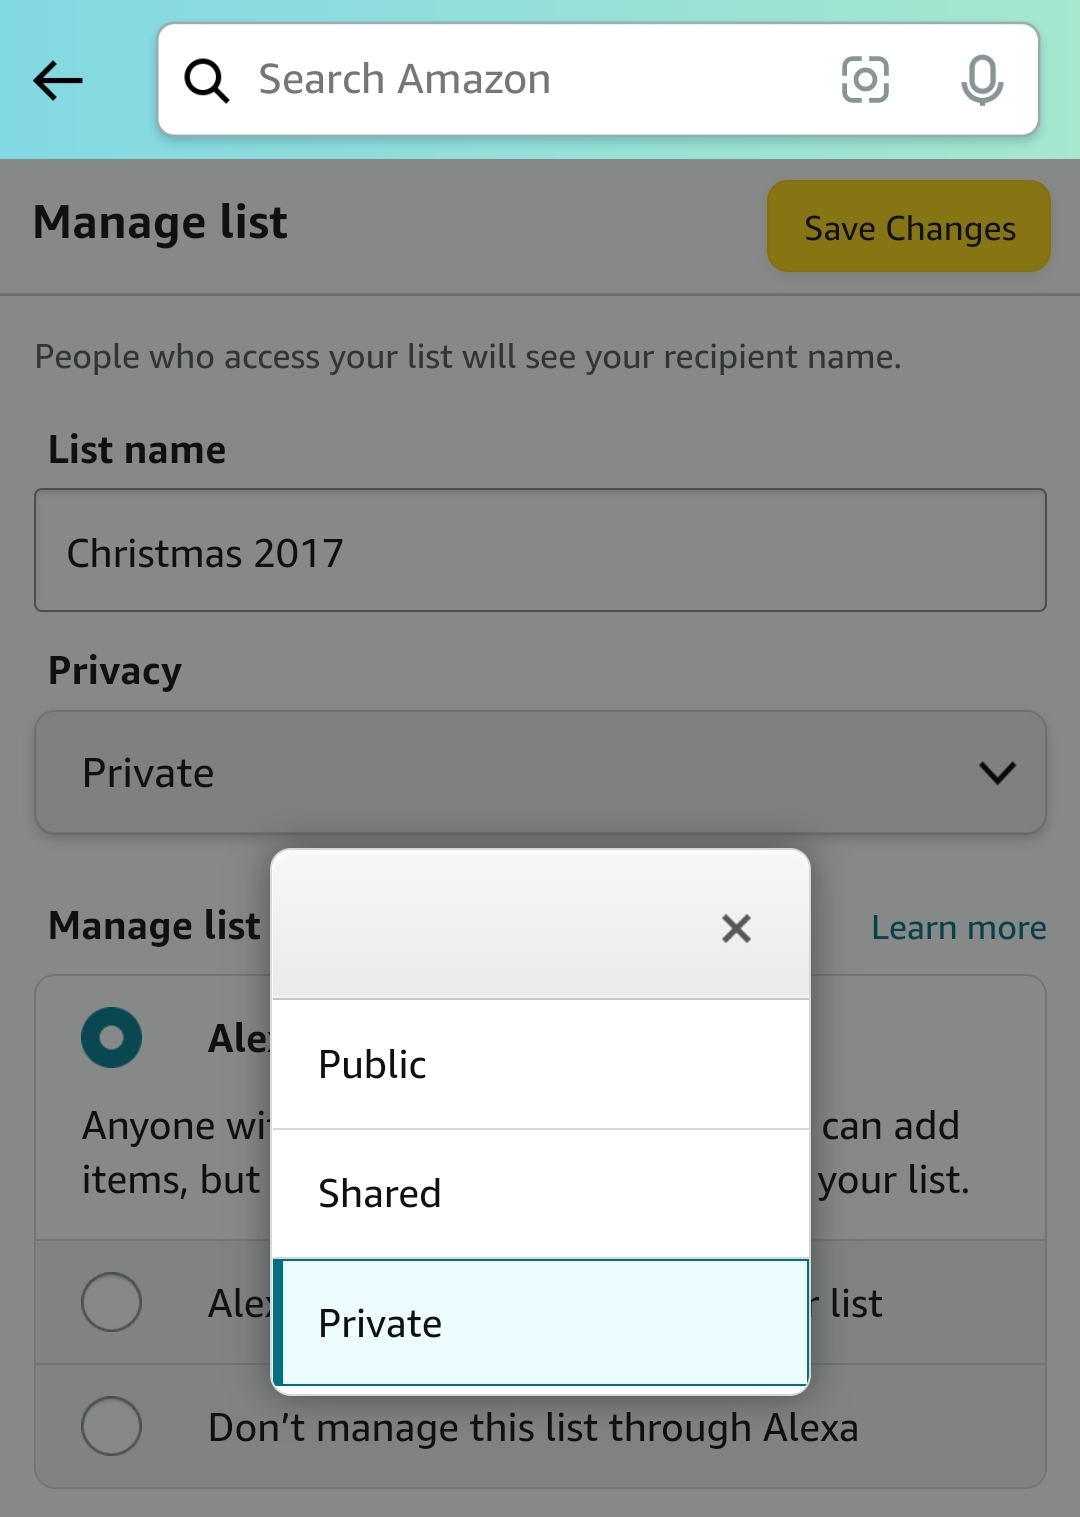Choose Don't manage through Alexa radio
Image resolution: width=1080 pixels, height=1517 pixels.
[111, 1426]
